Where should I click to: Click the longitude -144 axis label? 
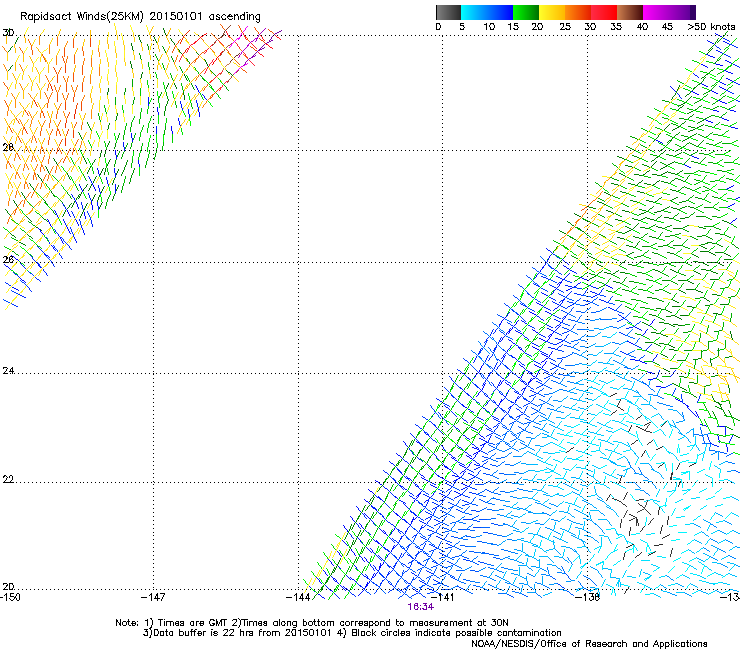click(x=298, y=597)
